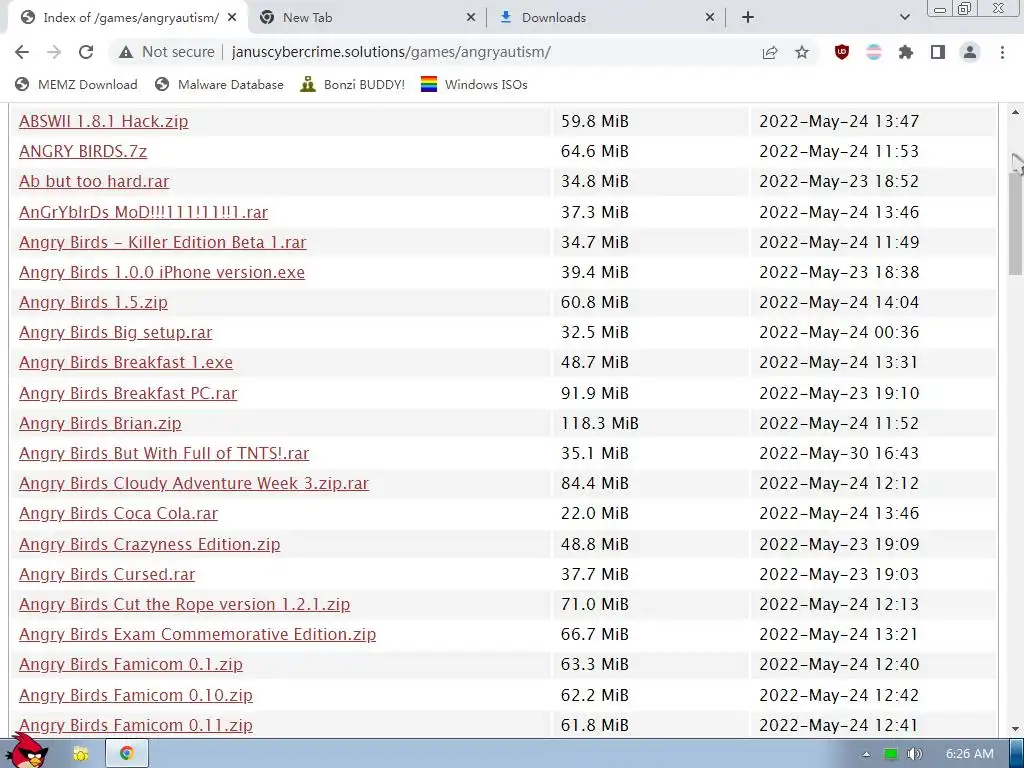Screen dimensions: 1024x768
Task: Share this page icon in address bar
Action: pos(770,52)
